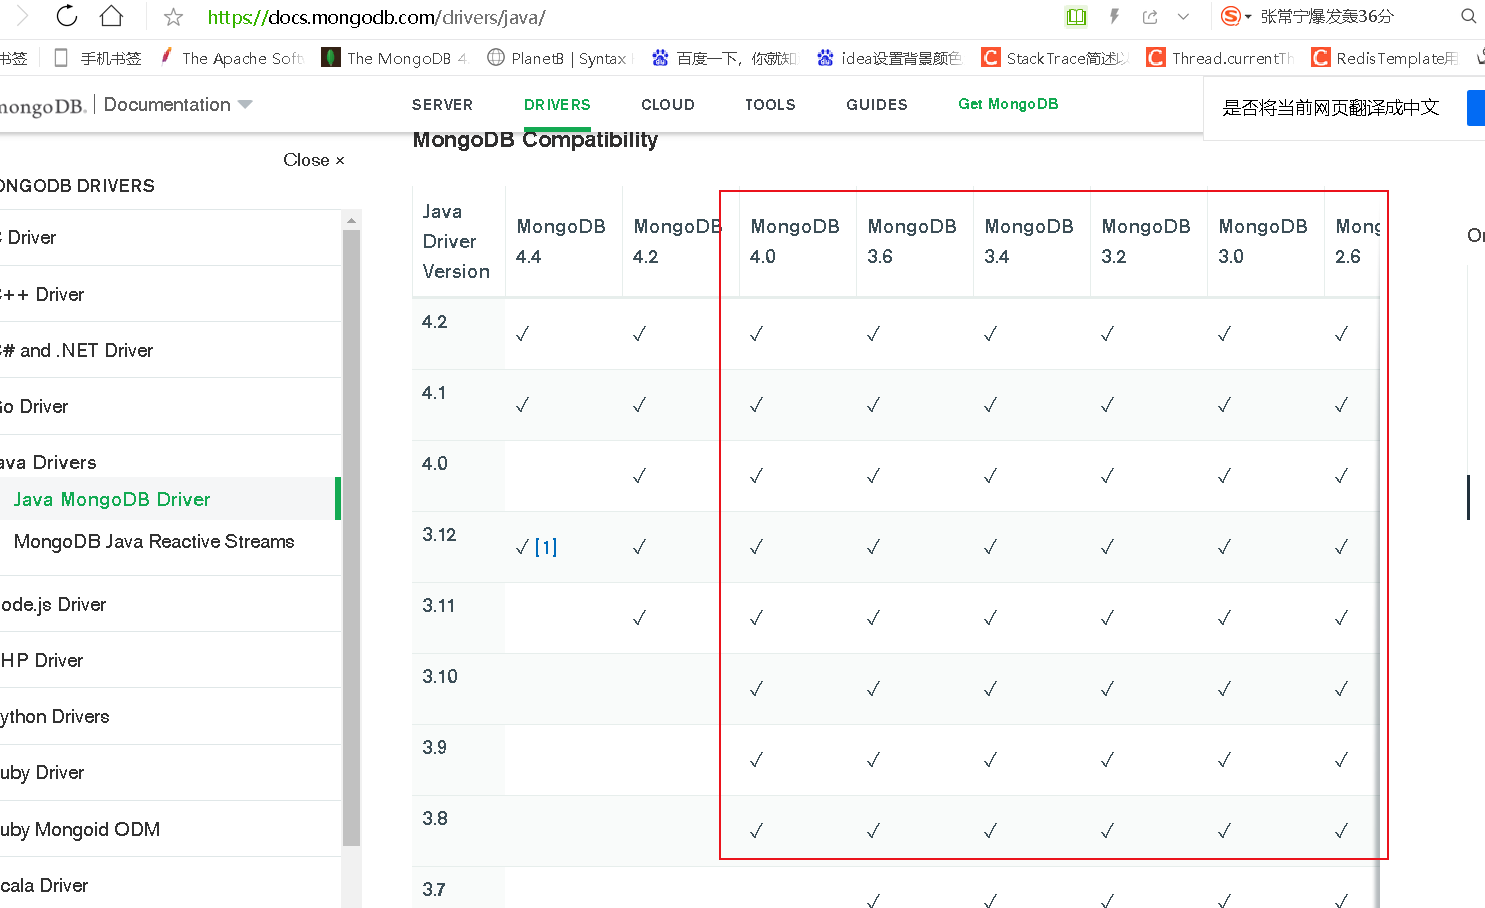This screenshot has width=1485, height=908.
Task: Click the sidebar scrollbar thumb
Action: [x=351, y=538]
